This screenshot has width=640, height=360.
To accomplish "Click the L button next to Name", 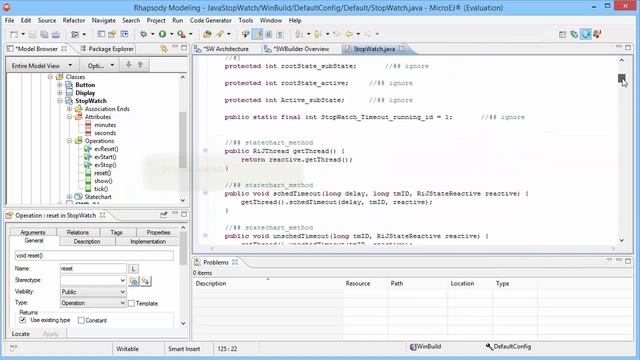I will 133,269.
